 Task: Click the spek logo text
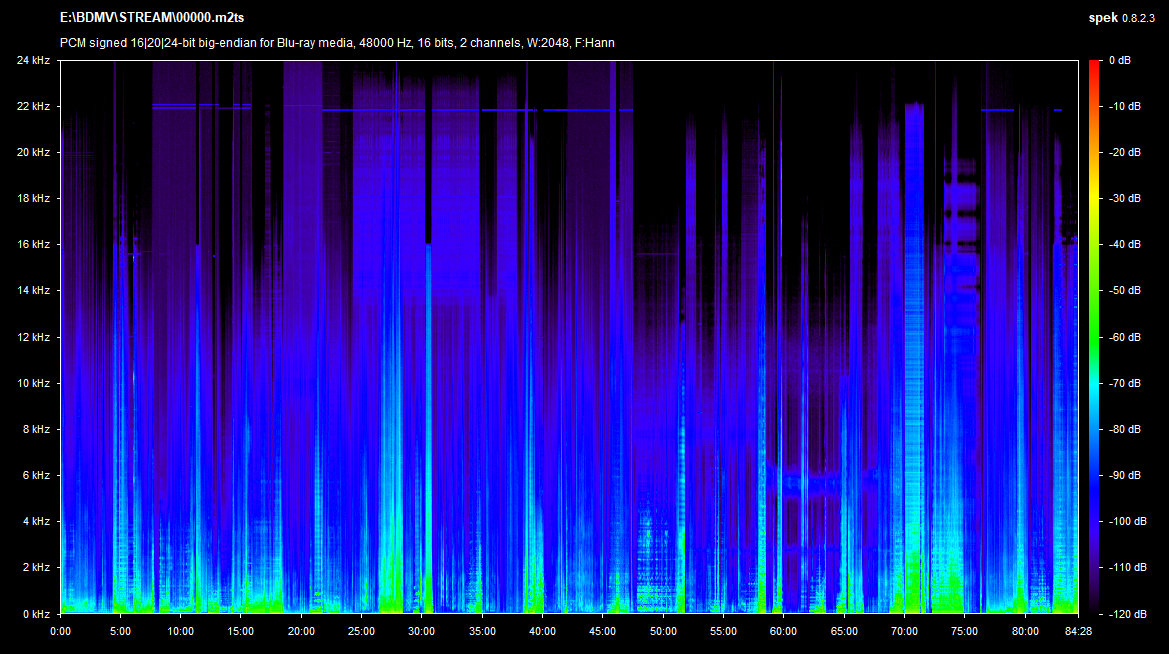(x=1104, y=18)
